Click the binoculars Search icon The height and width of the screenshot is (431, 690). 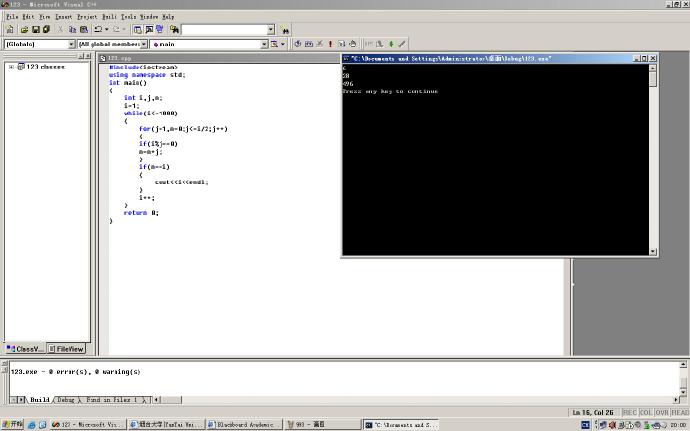(x=286, y=30)
